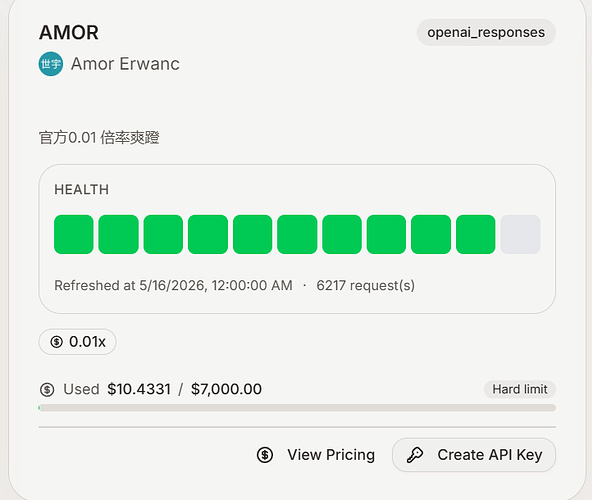Click the Refreshed at timestamp text
Screen dimensions: 592x500
click(x=173, y=285)
